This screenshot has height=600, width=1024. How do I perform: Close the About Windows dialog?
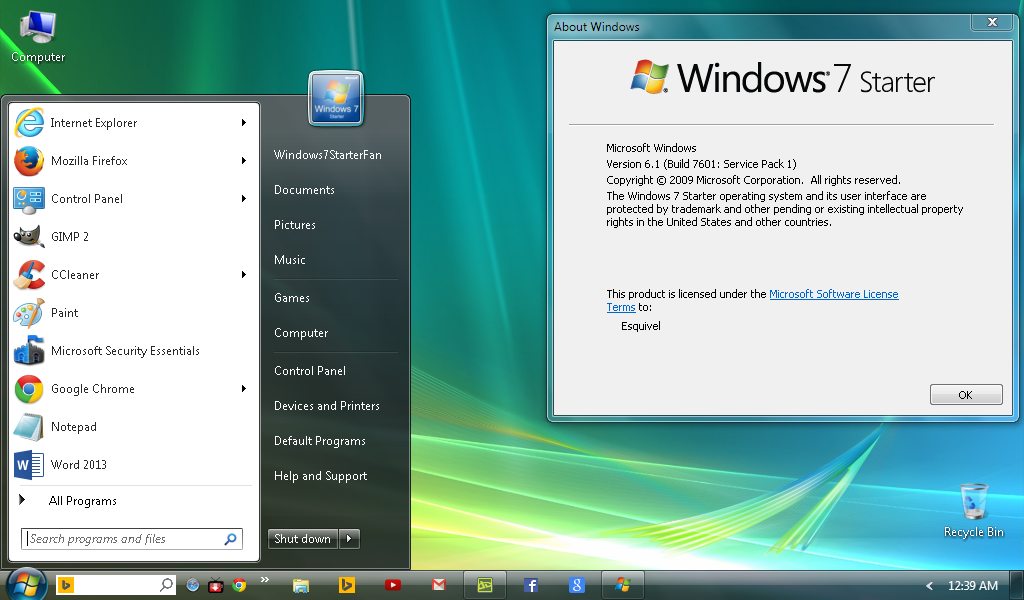tap(992, 22)
